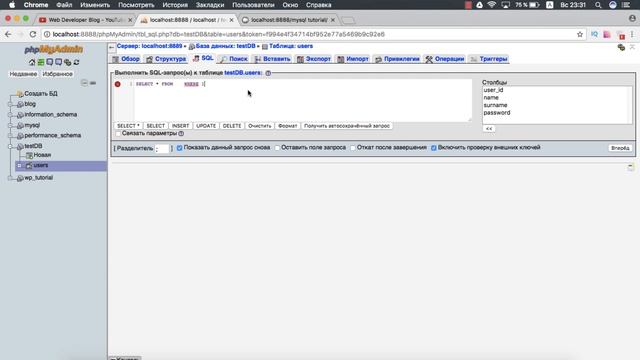Toggle Включить проверку внешних ключей checkbox
Viewport: 640px width, 360px height.
434,148
